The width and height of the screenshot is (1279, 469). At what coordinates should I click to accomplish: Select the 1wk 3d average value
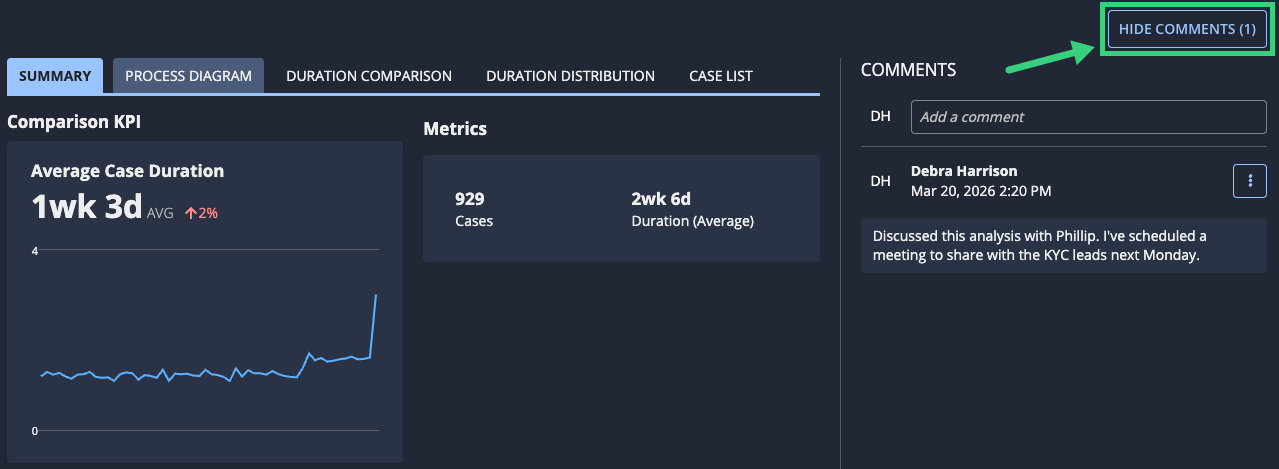tap(86, 207)
